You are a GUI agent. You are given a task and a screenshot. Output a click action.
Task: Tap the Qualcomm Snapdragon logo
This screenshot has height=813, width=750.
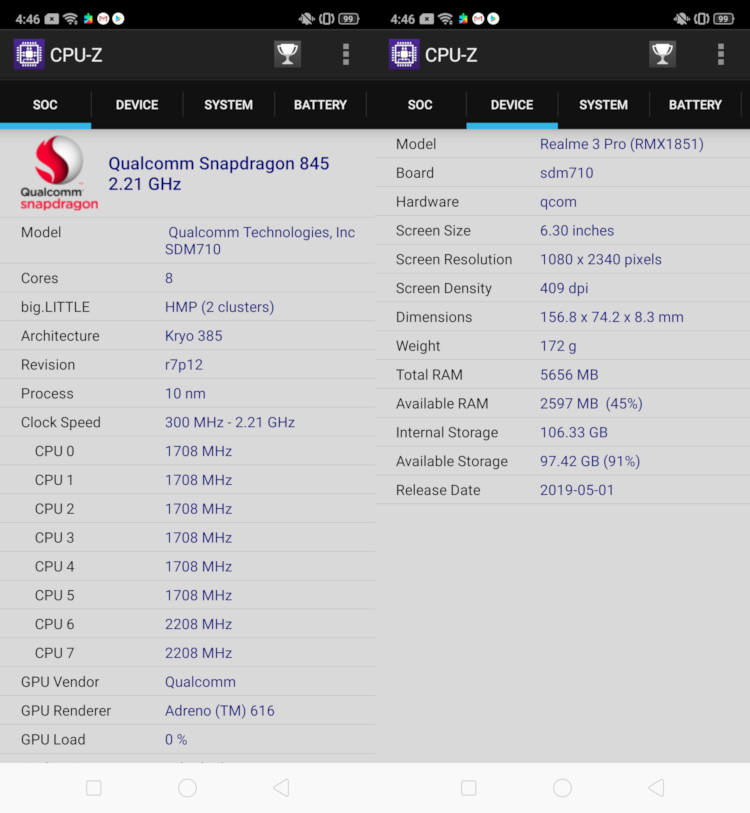click(x=59, y=173)
